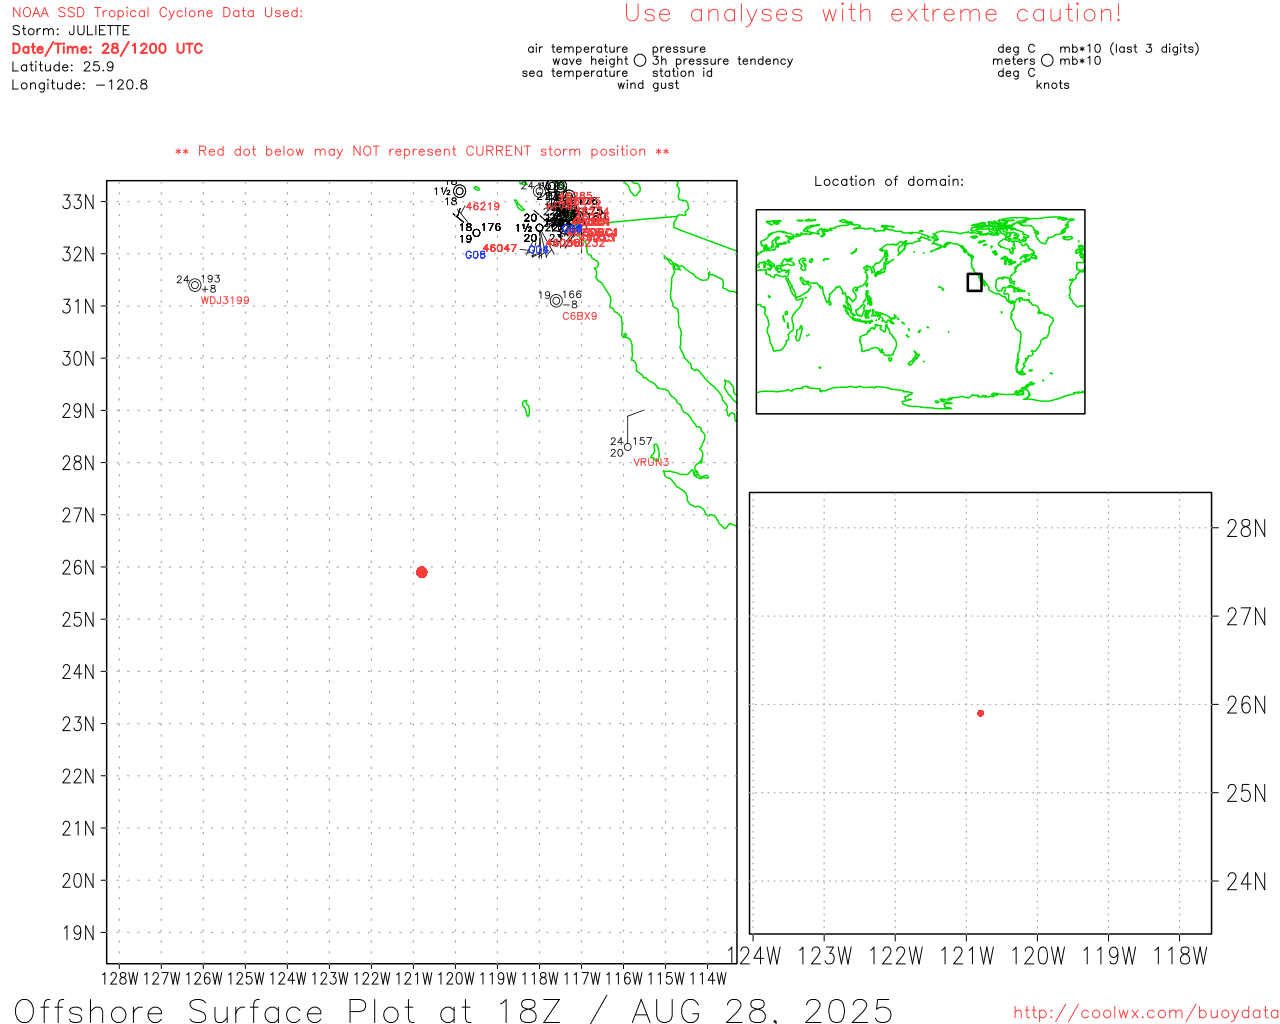Click the 28N label on the inset map
This screenshot has width=1280, height=1024.
coord(1246,529)
